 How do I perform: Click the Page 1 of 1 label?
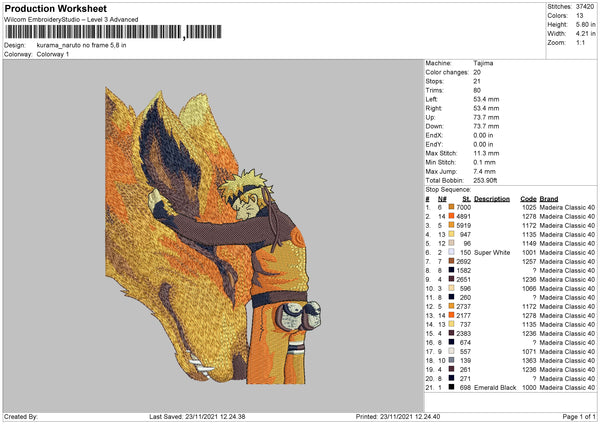pyautogui.click(x=579, y=416)
